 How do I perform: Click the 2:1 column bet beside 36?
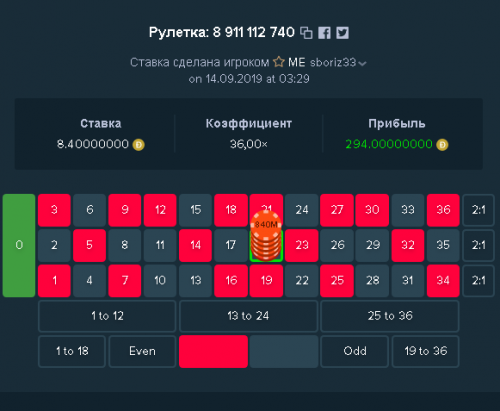point(478,210)
